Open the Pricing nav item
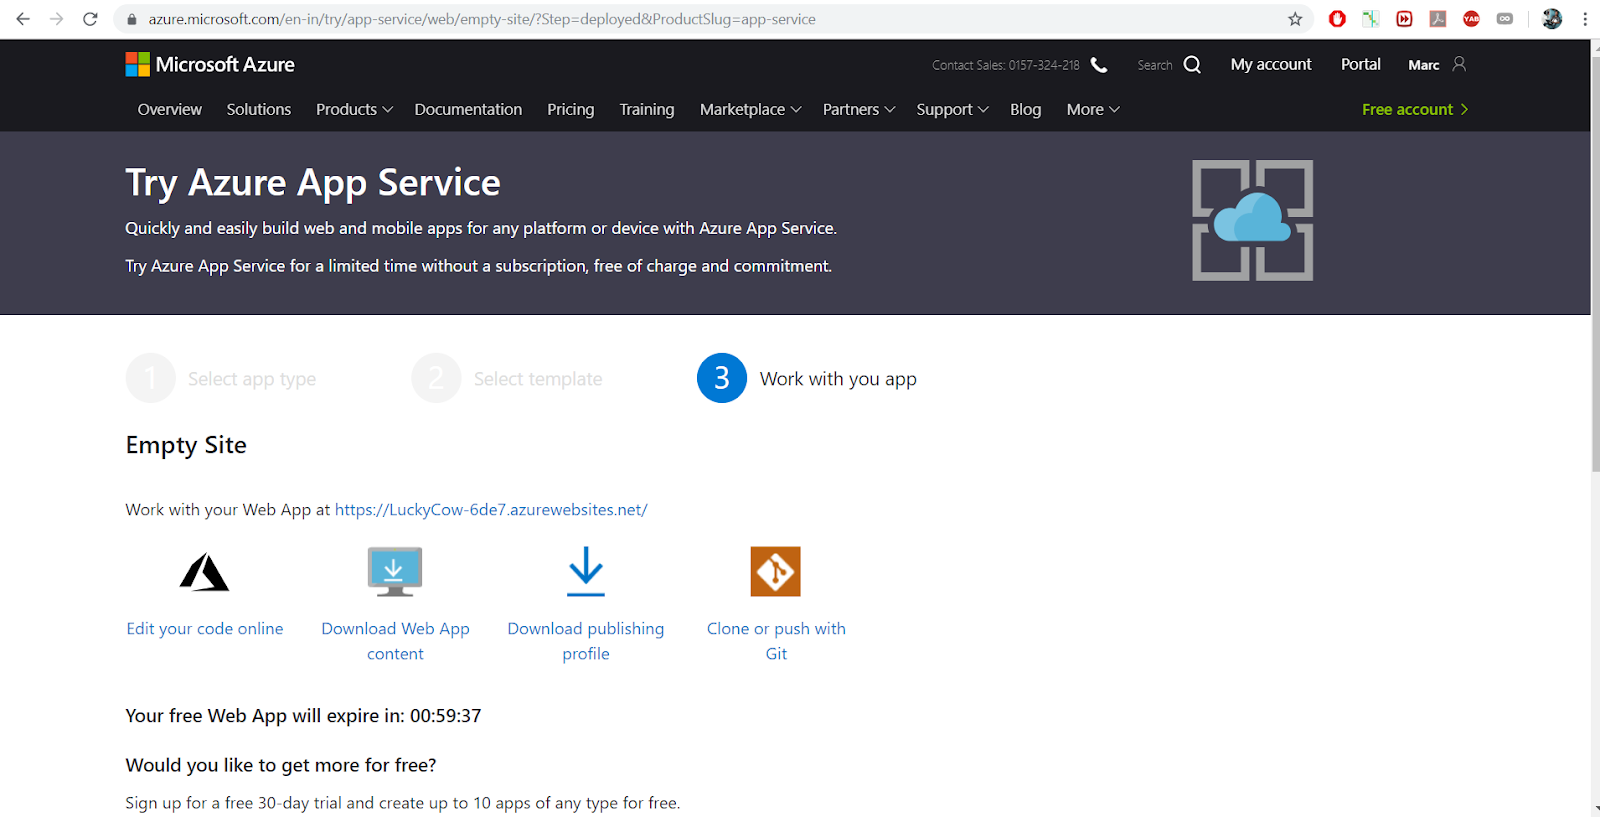1600x817 pixels. (x=571, y=109)
